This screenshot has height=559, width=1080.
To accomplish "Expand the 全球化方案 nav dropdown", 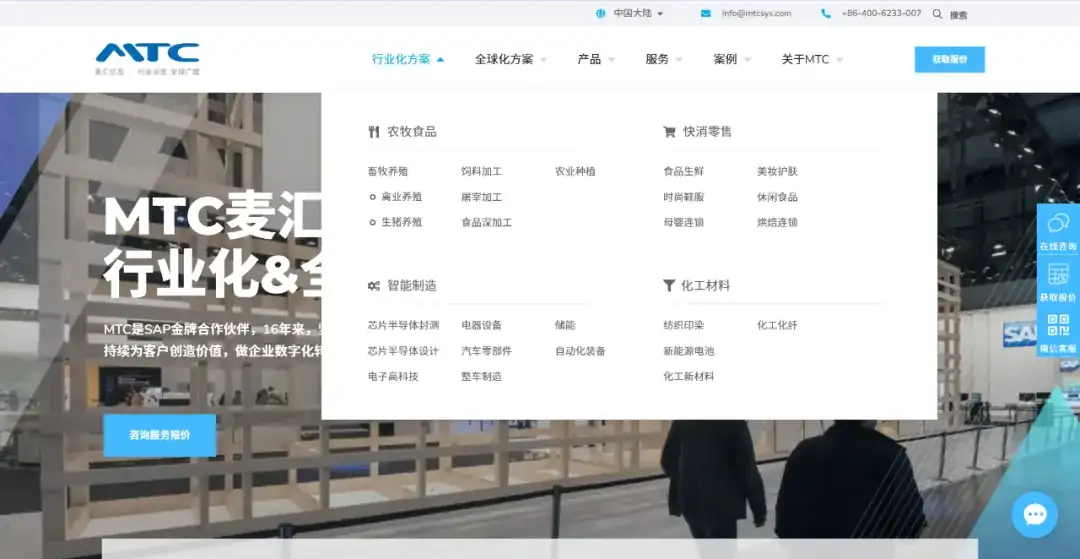I will click(510, 59).
